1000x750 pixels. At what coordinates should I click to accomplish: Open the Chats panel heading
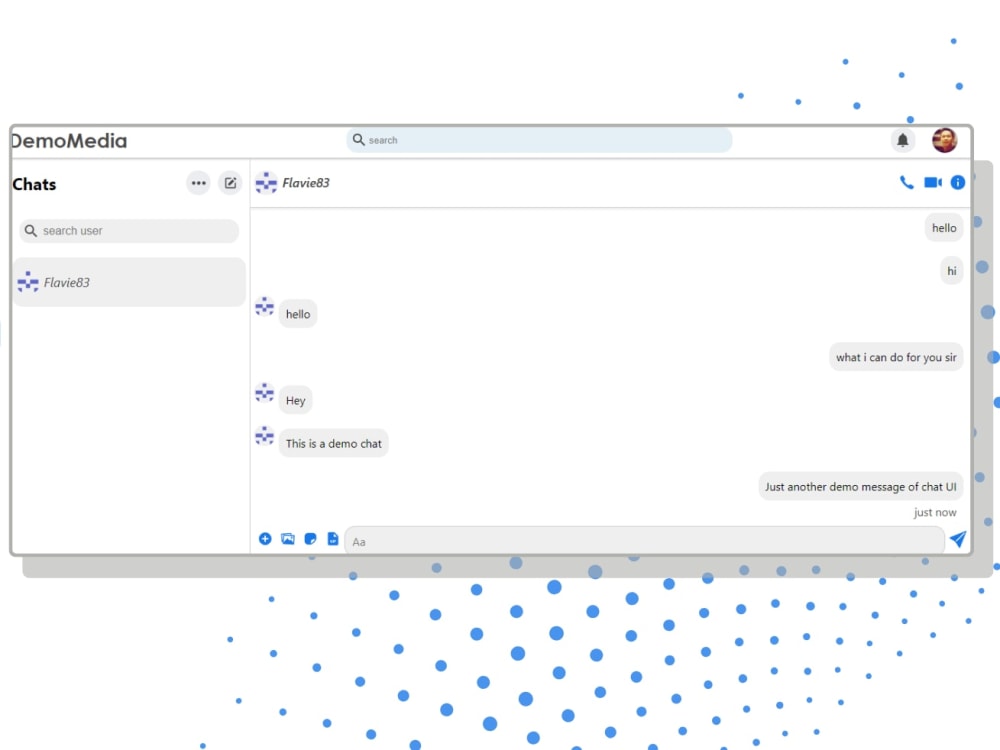click(34, 184)
